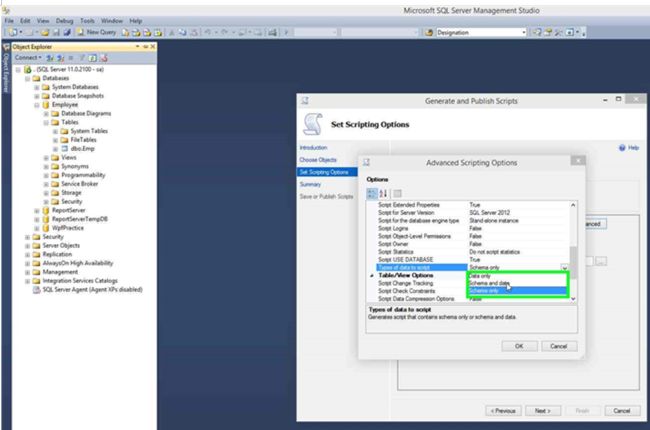Click the Copy icon in main toolbar
The width and height of the screenshot is (650, 430).
(x=182, y=32)
